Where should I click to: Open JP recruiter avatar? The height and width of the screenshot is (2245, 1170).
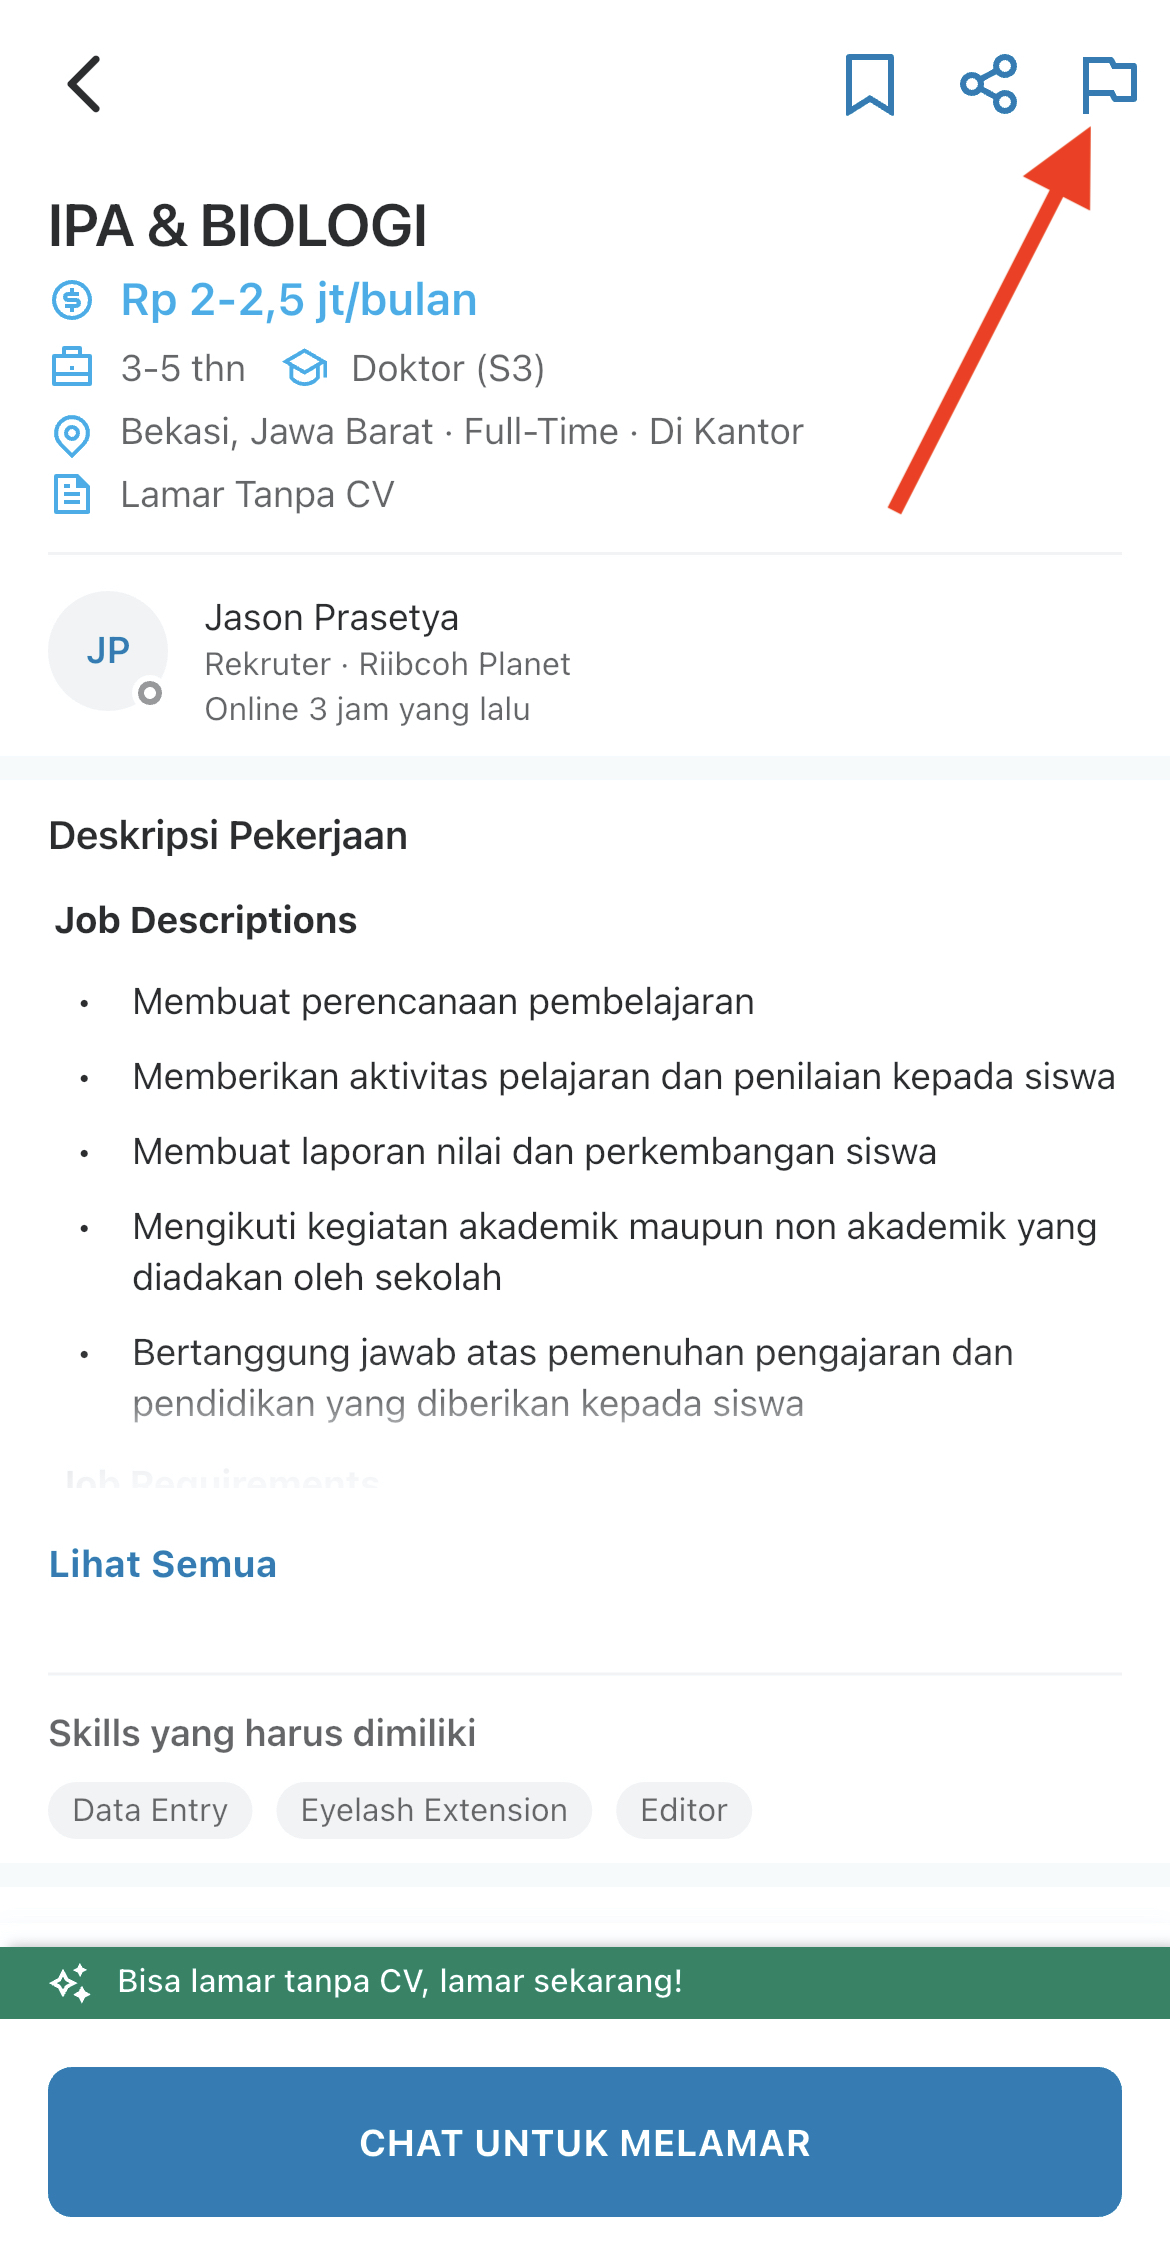coord(108,651)
